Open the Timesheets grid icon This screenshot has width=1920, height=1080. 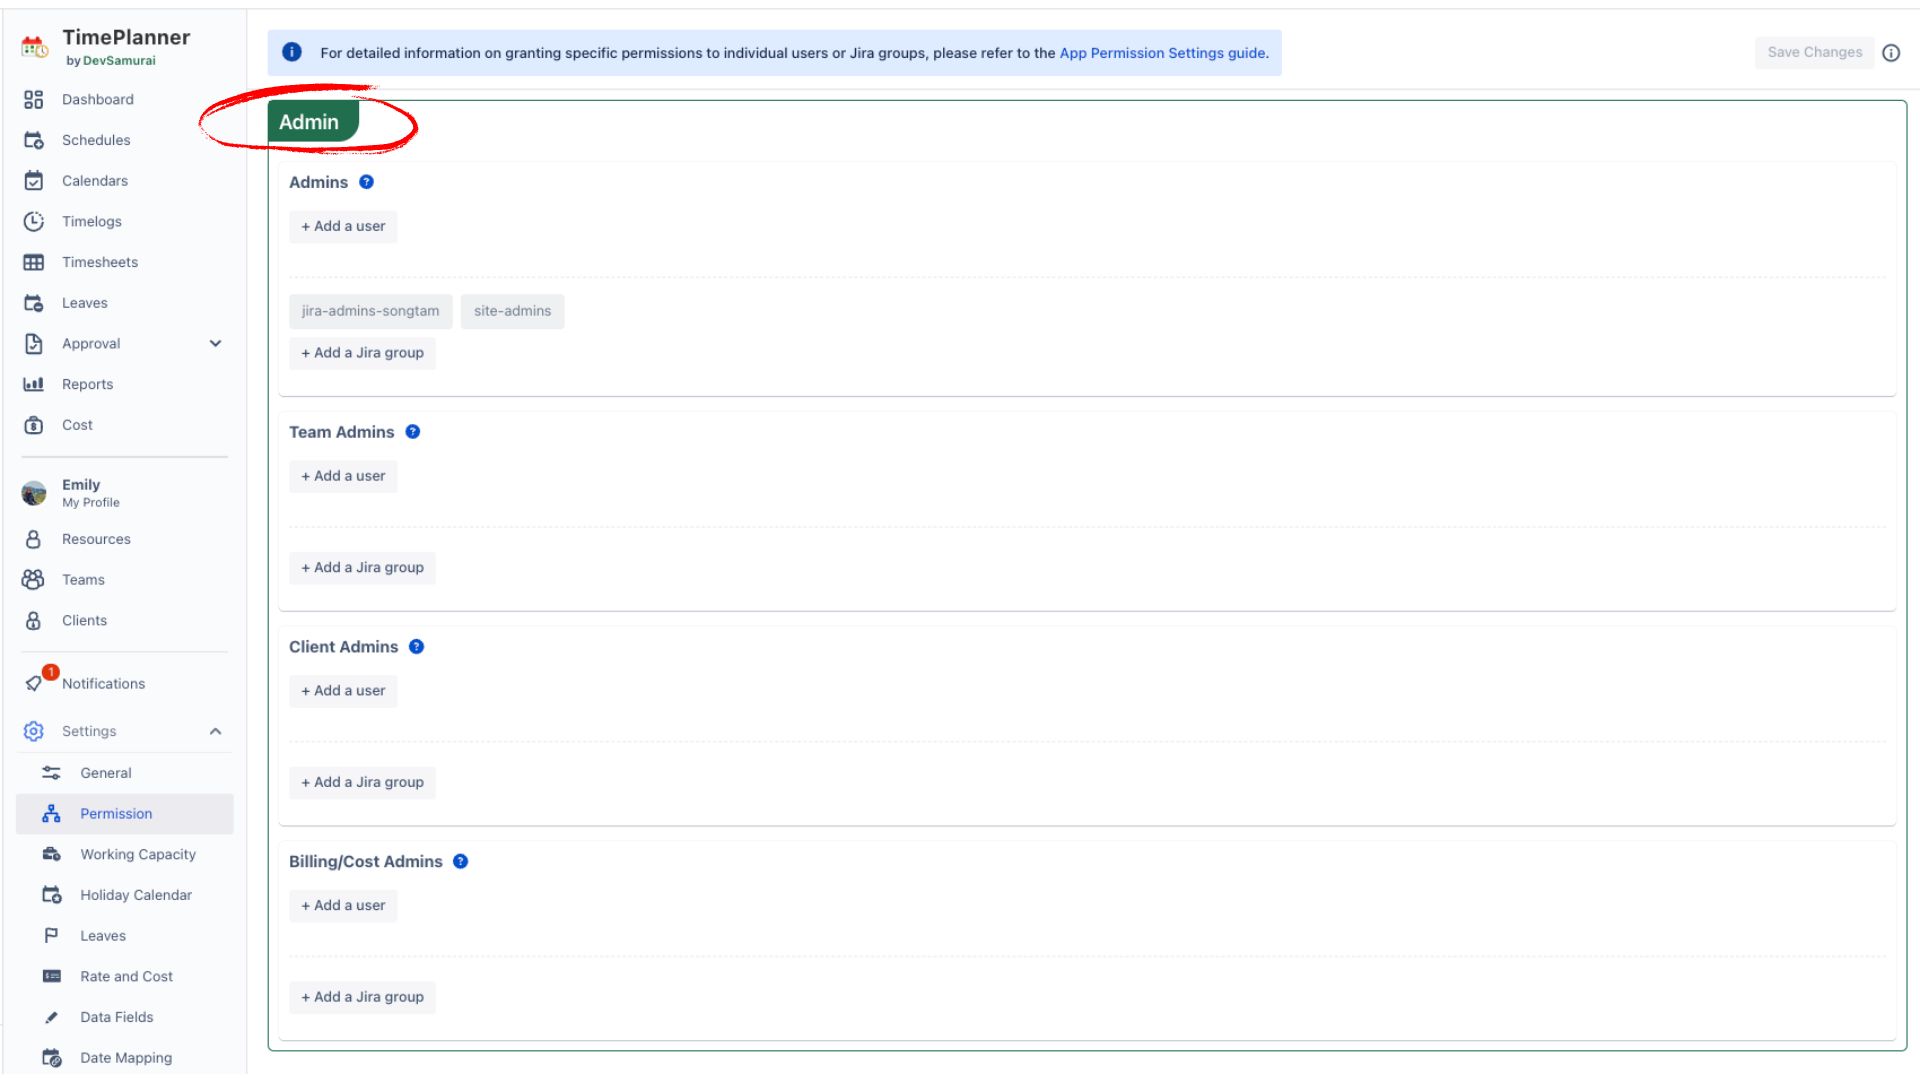click(33, 262)
